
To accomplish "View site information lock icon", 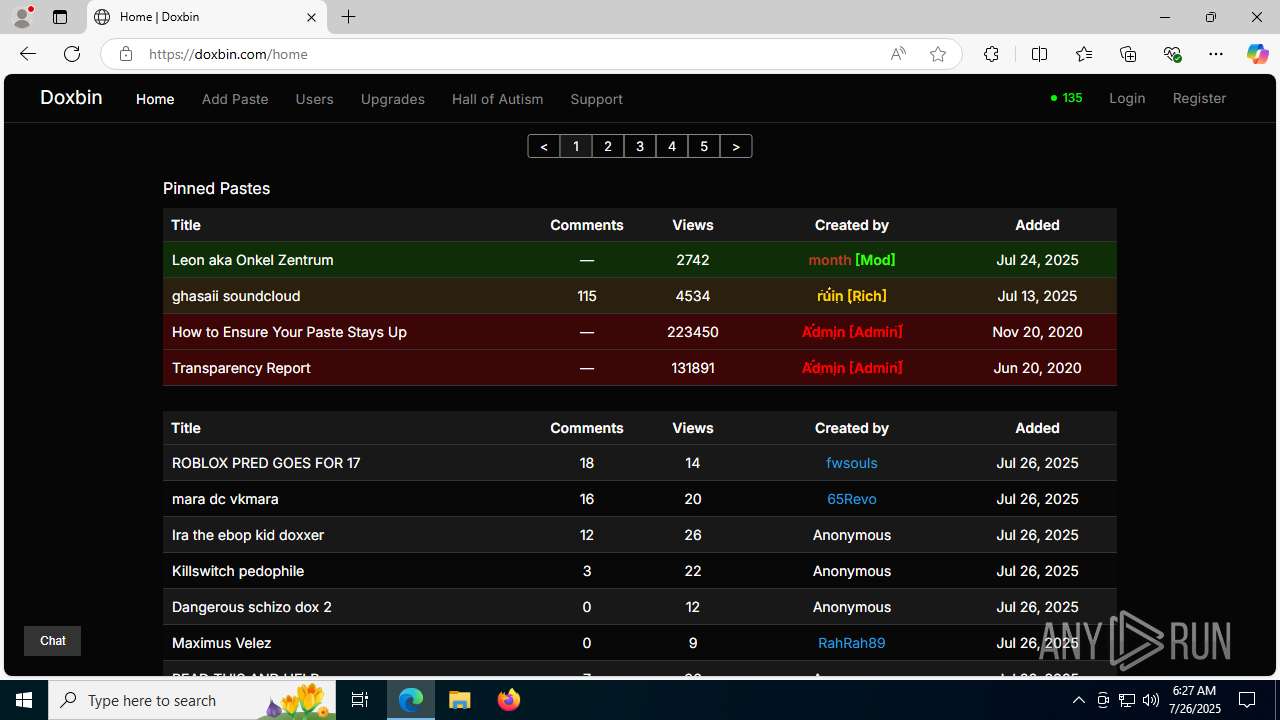I will [x=125, y=54].
